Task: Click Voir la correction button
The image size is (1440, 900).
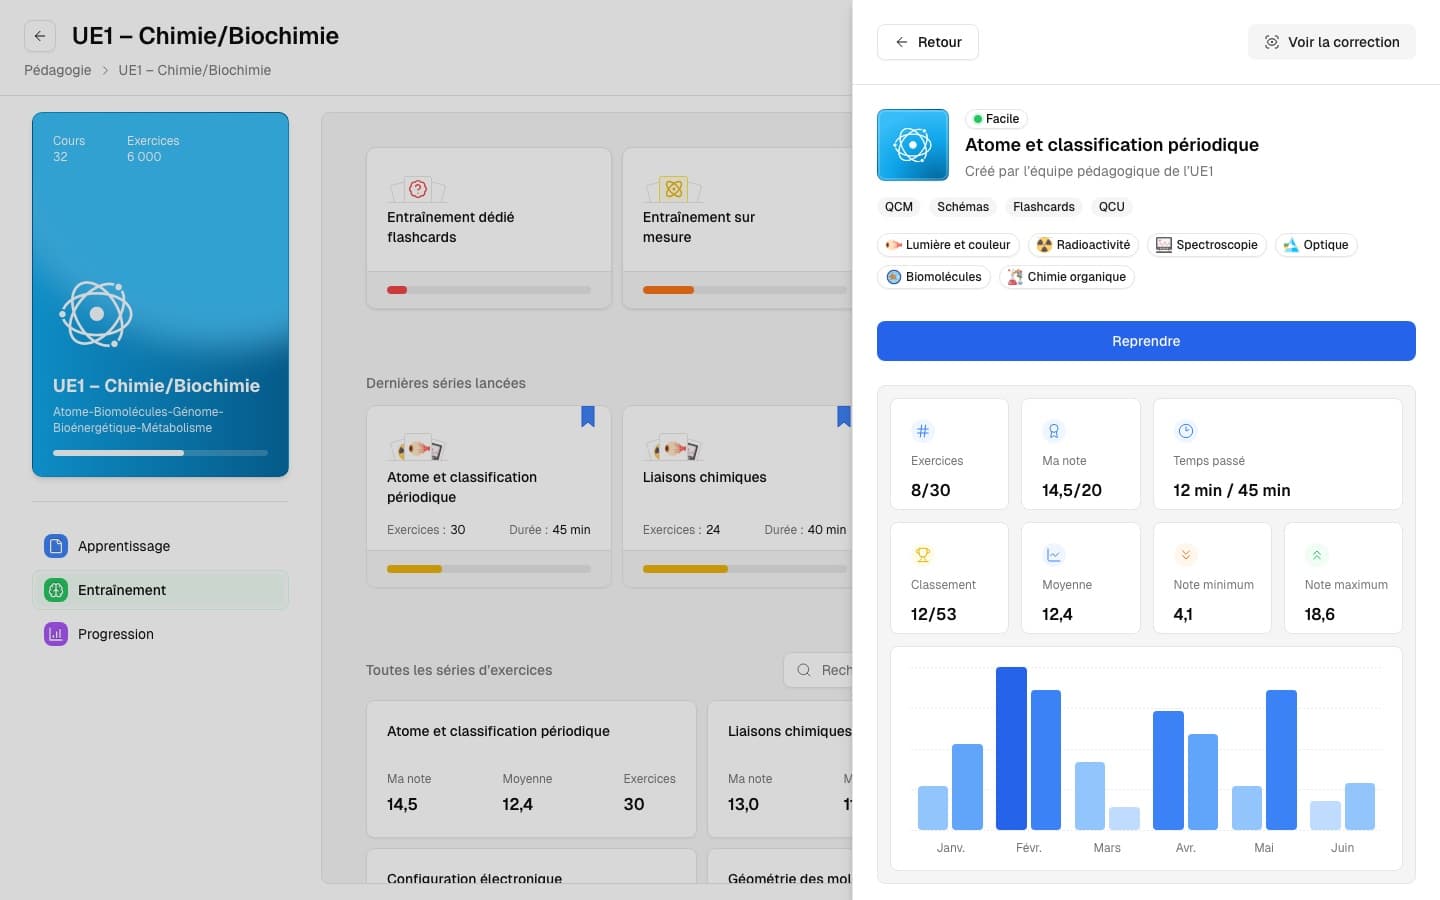Action: (1331, 42)
